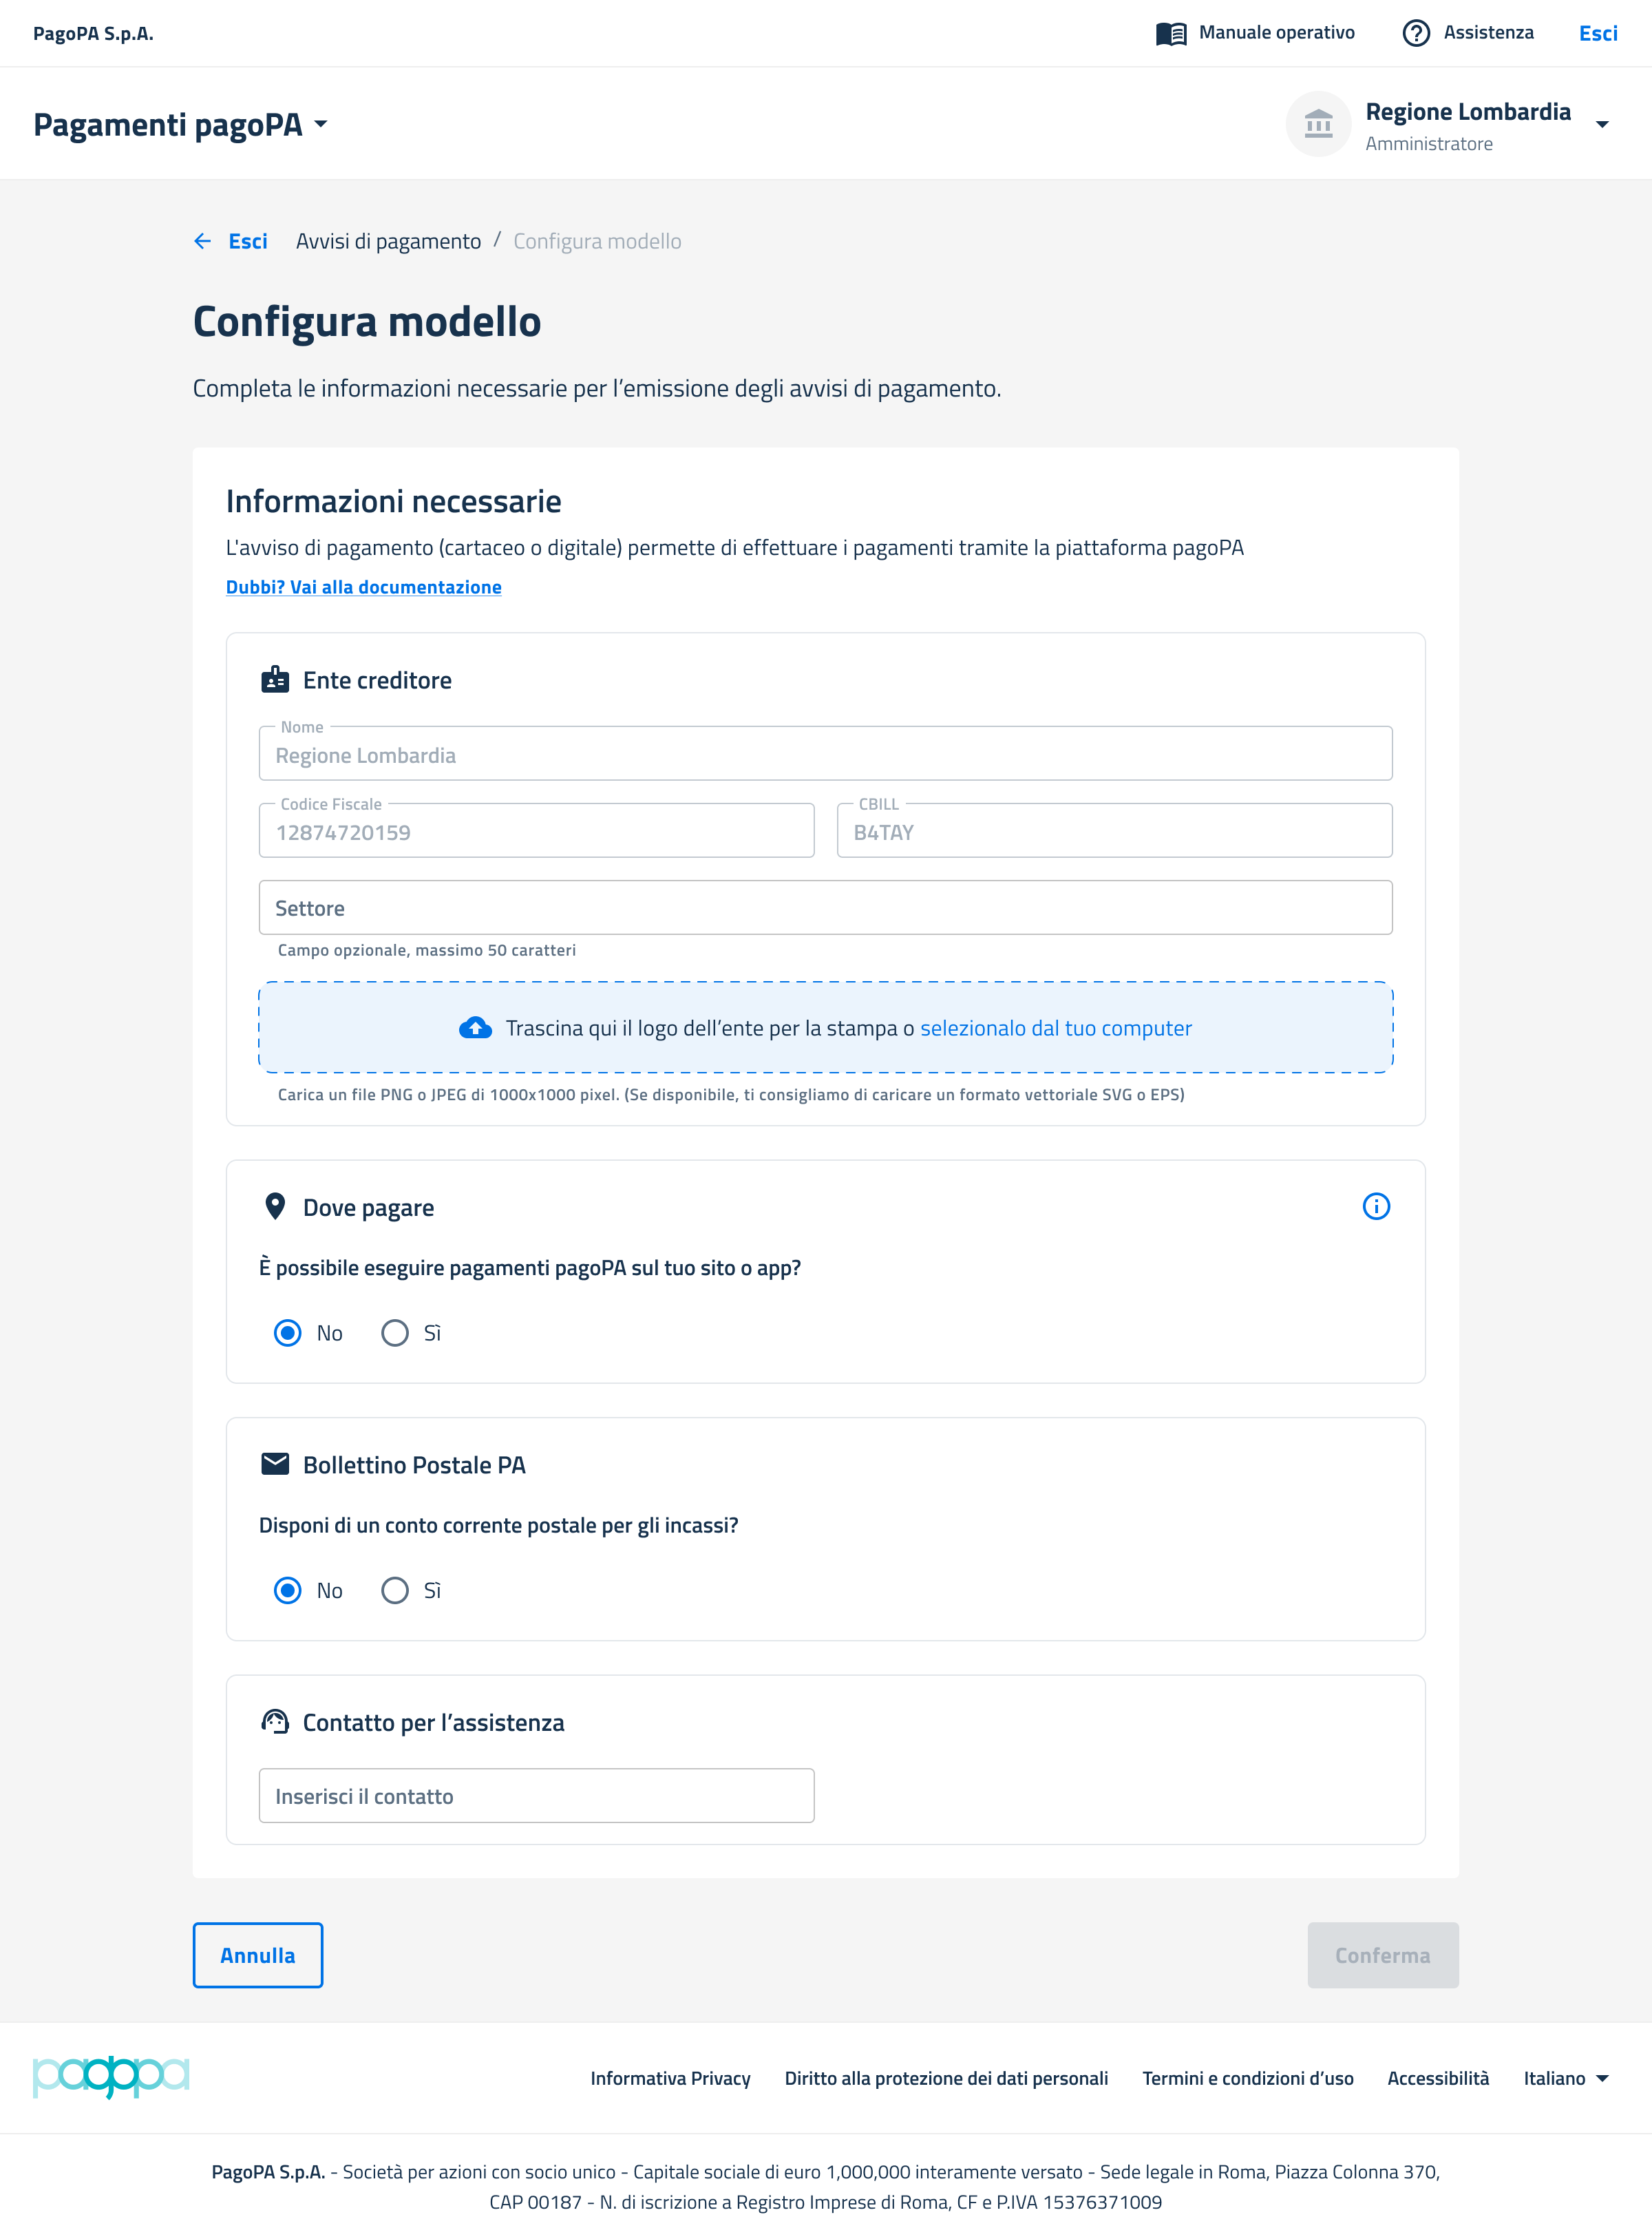Click the Inserisci il contatto field
This screenshot has width=1652, height=2239.
click(536, 1796)
